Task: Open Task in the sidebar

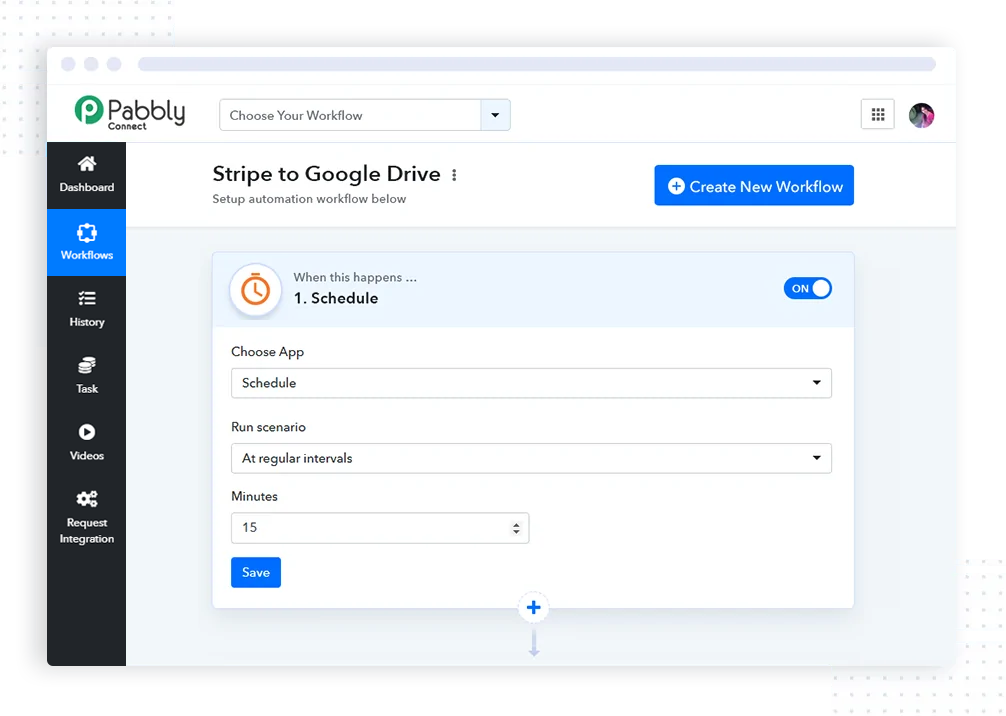Action: (87, 376)
